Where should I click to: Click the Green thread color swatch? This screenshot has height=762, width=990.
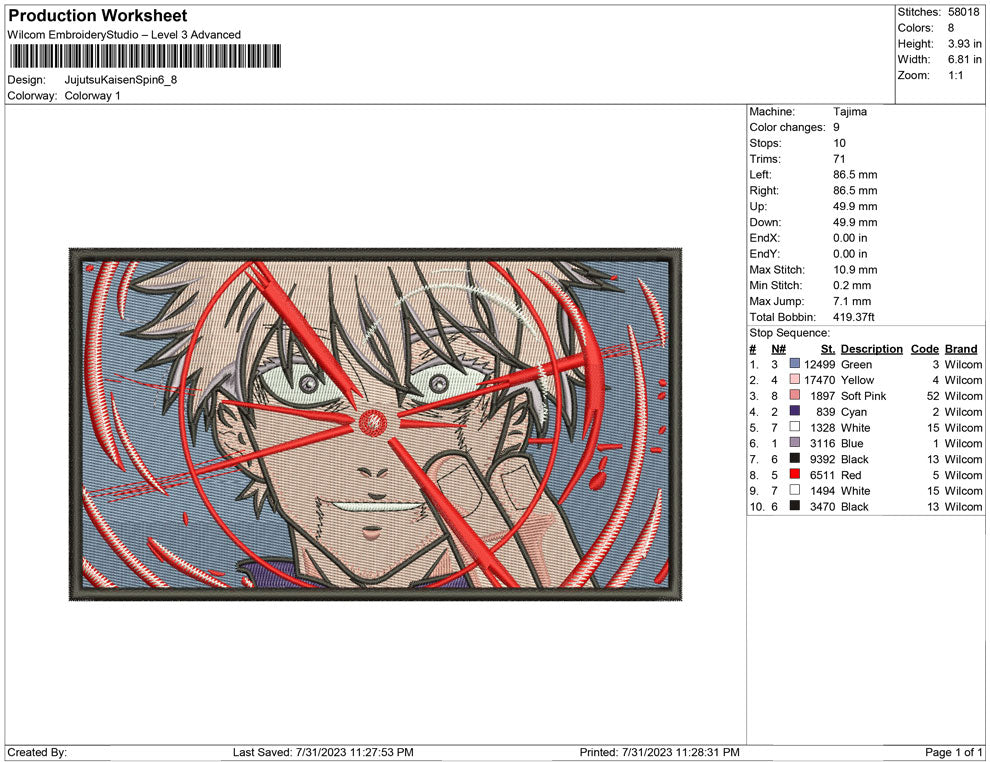[795, 364]
